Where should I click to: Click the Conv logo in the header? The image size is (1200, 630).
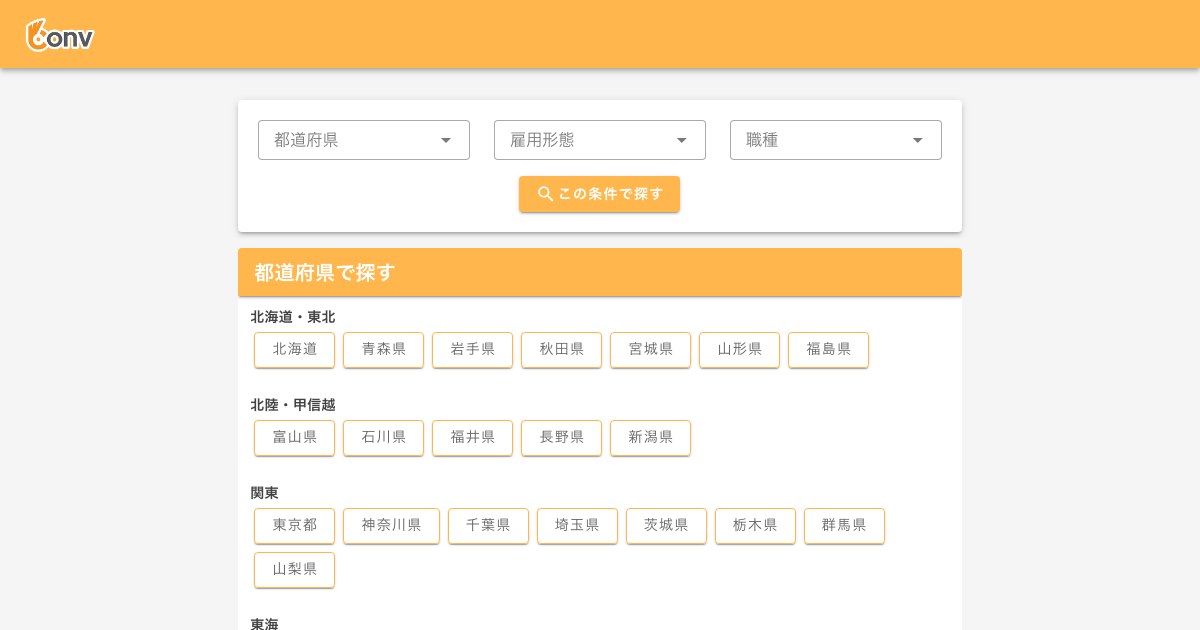pyautogui.click(x=60, y=35)
